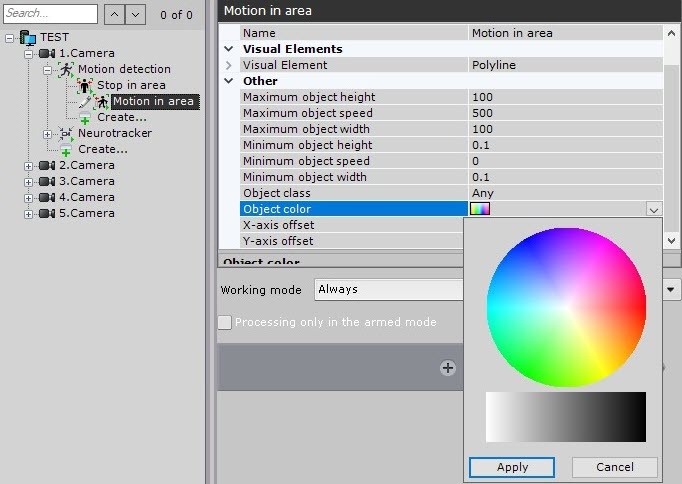Viewport: 682px width, 484px height.
Task: Click the Neurotracker icon in tree
Action: [x=66, y=133]
